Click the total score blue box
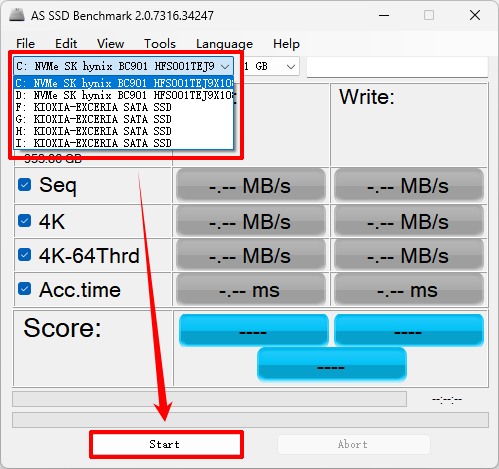 [x=332, y=364]
